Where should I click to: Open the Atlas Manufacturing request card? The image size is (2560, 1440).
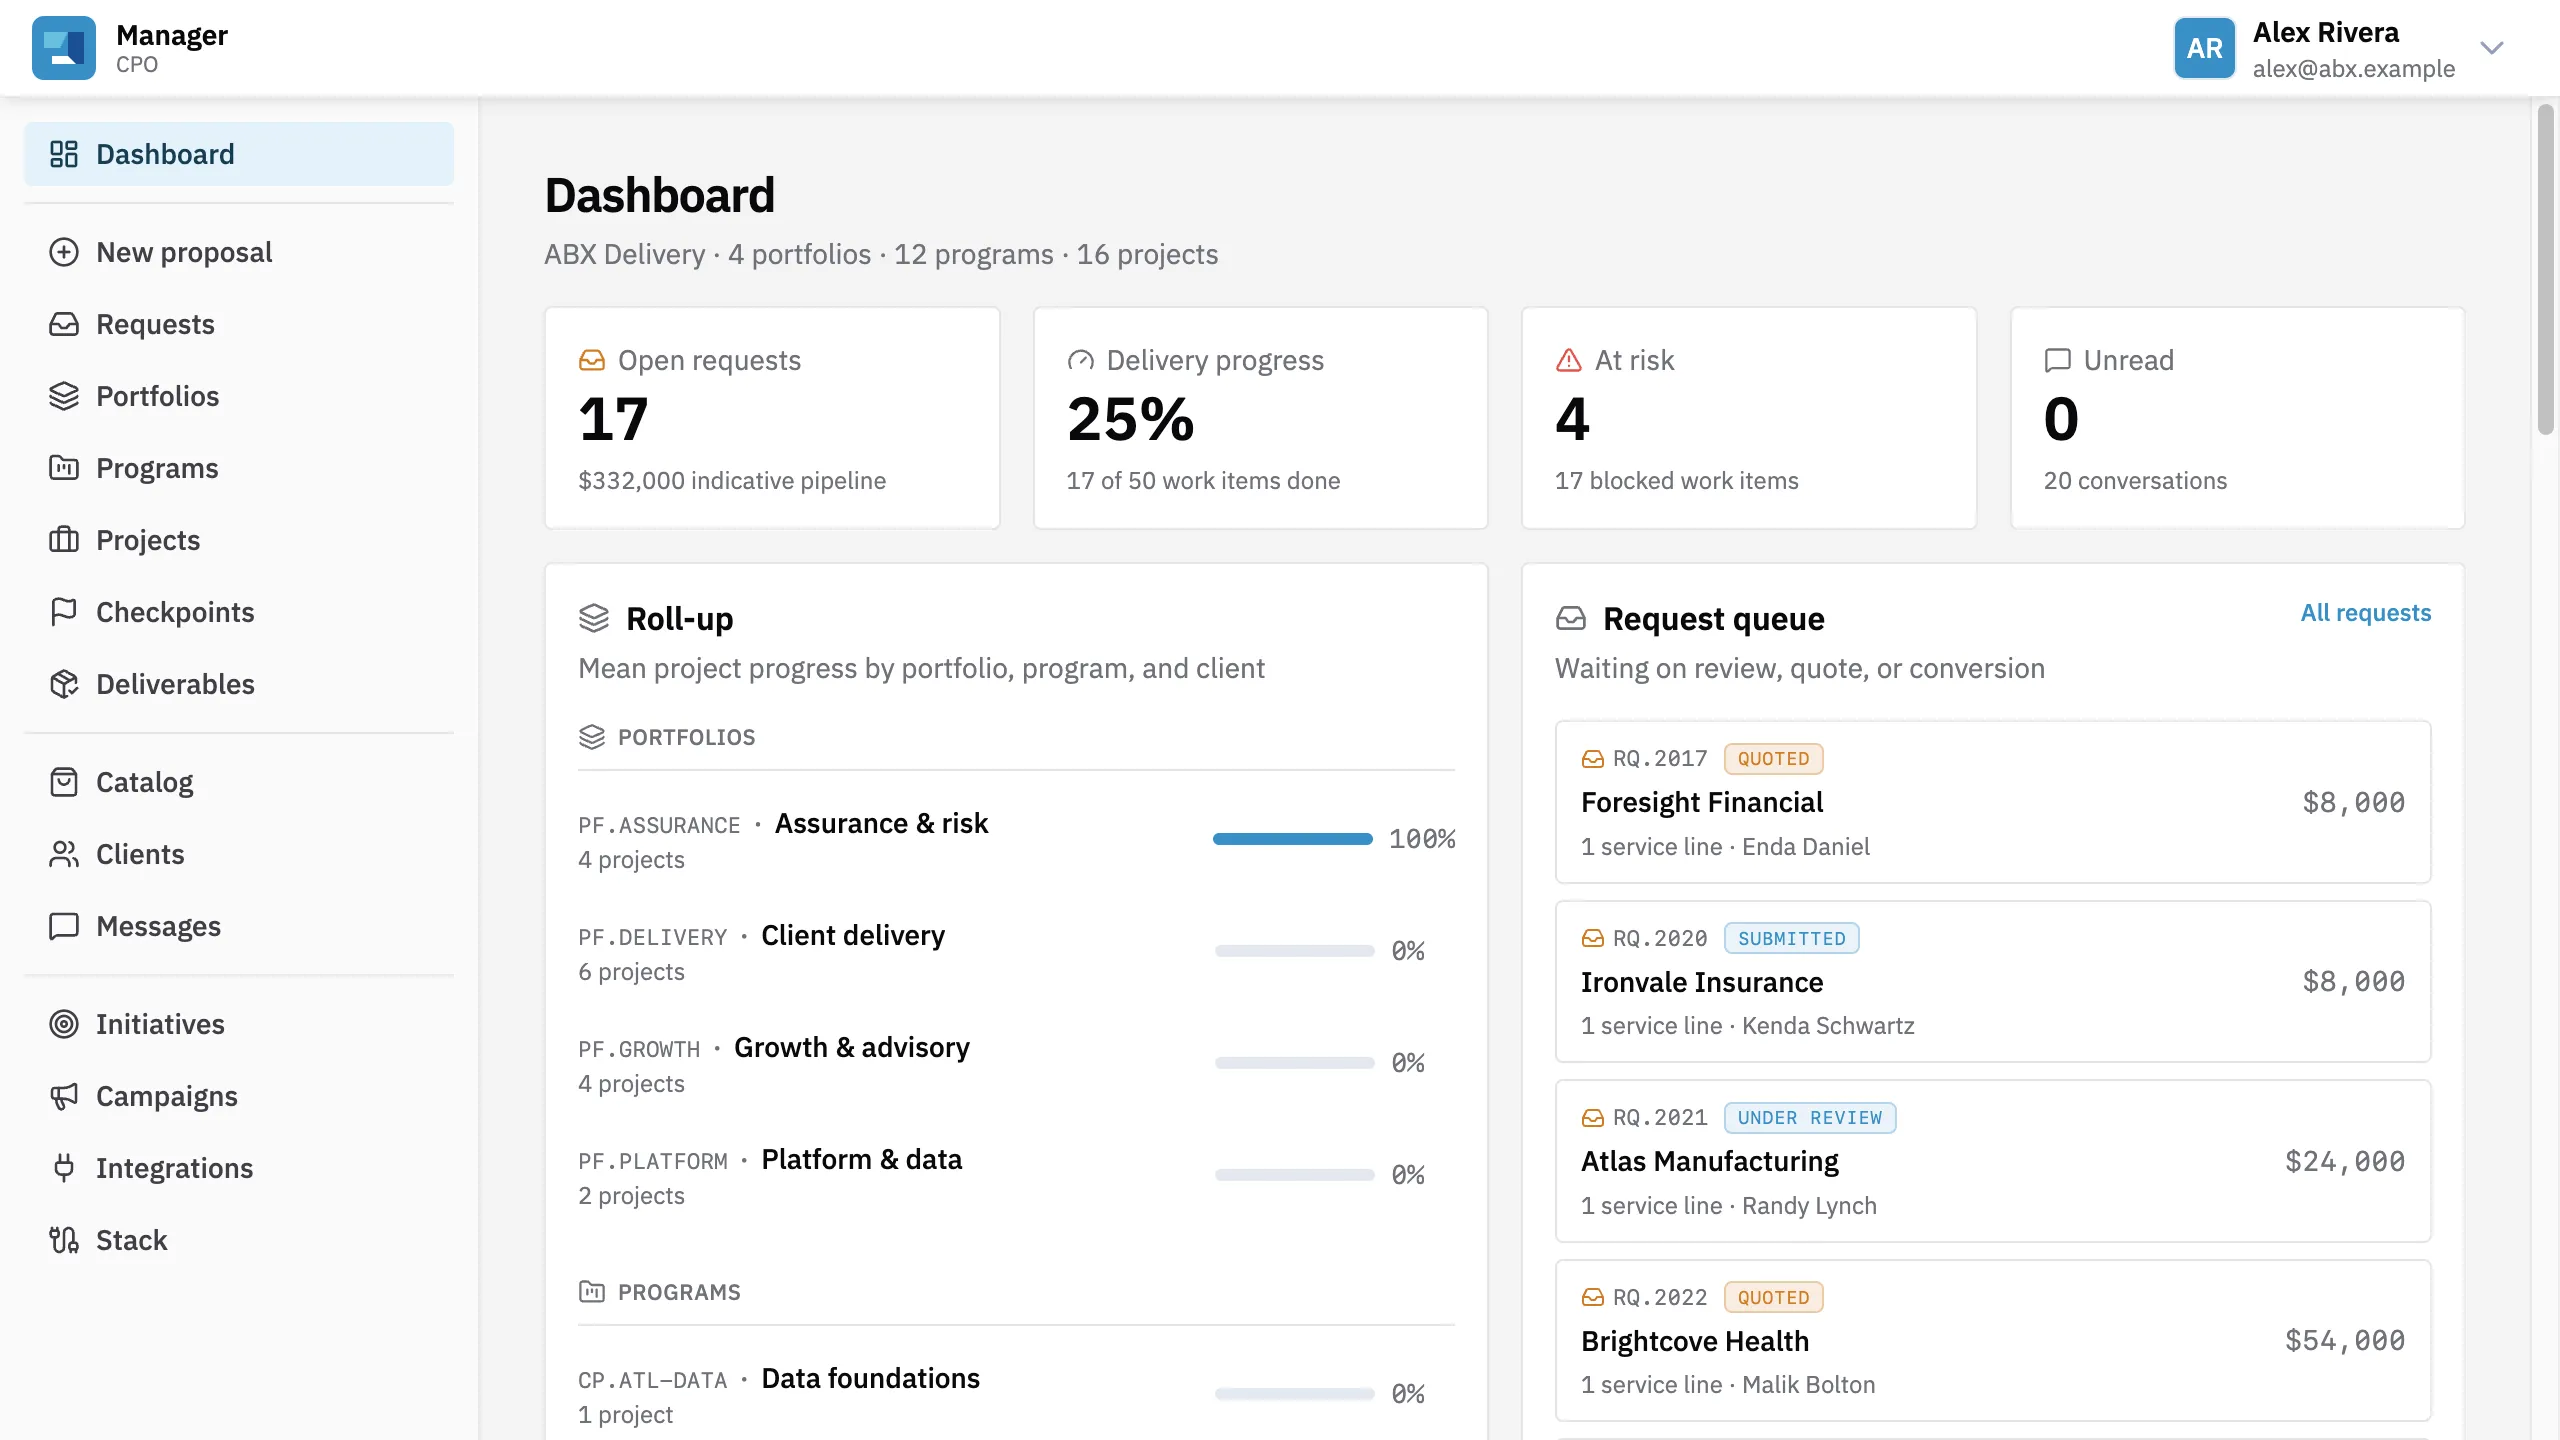coord(1993,1161)
